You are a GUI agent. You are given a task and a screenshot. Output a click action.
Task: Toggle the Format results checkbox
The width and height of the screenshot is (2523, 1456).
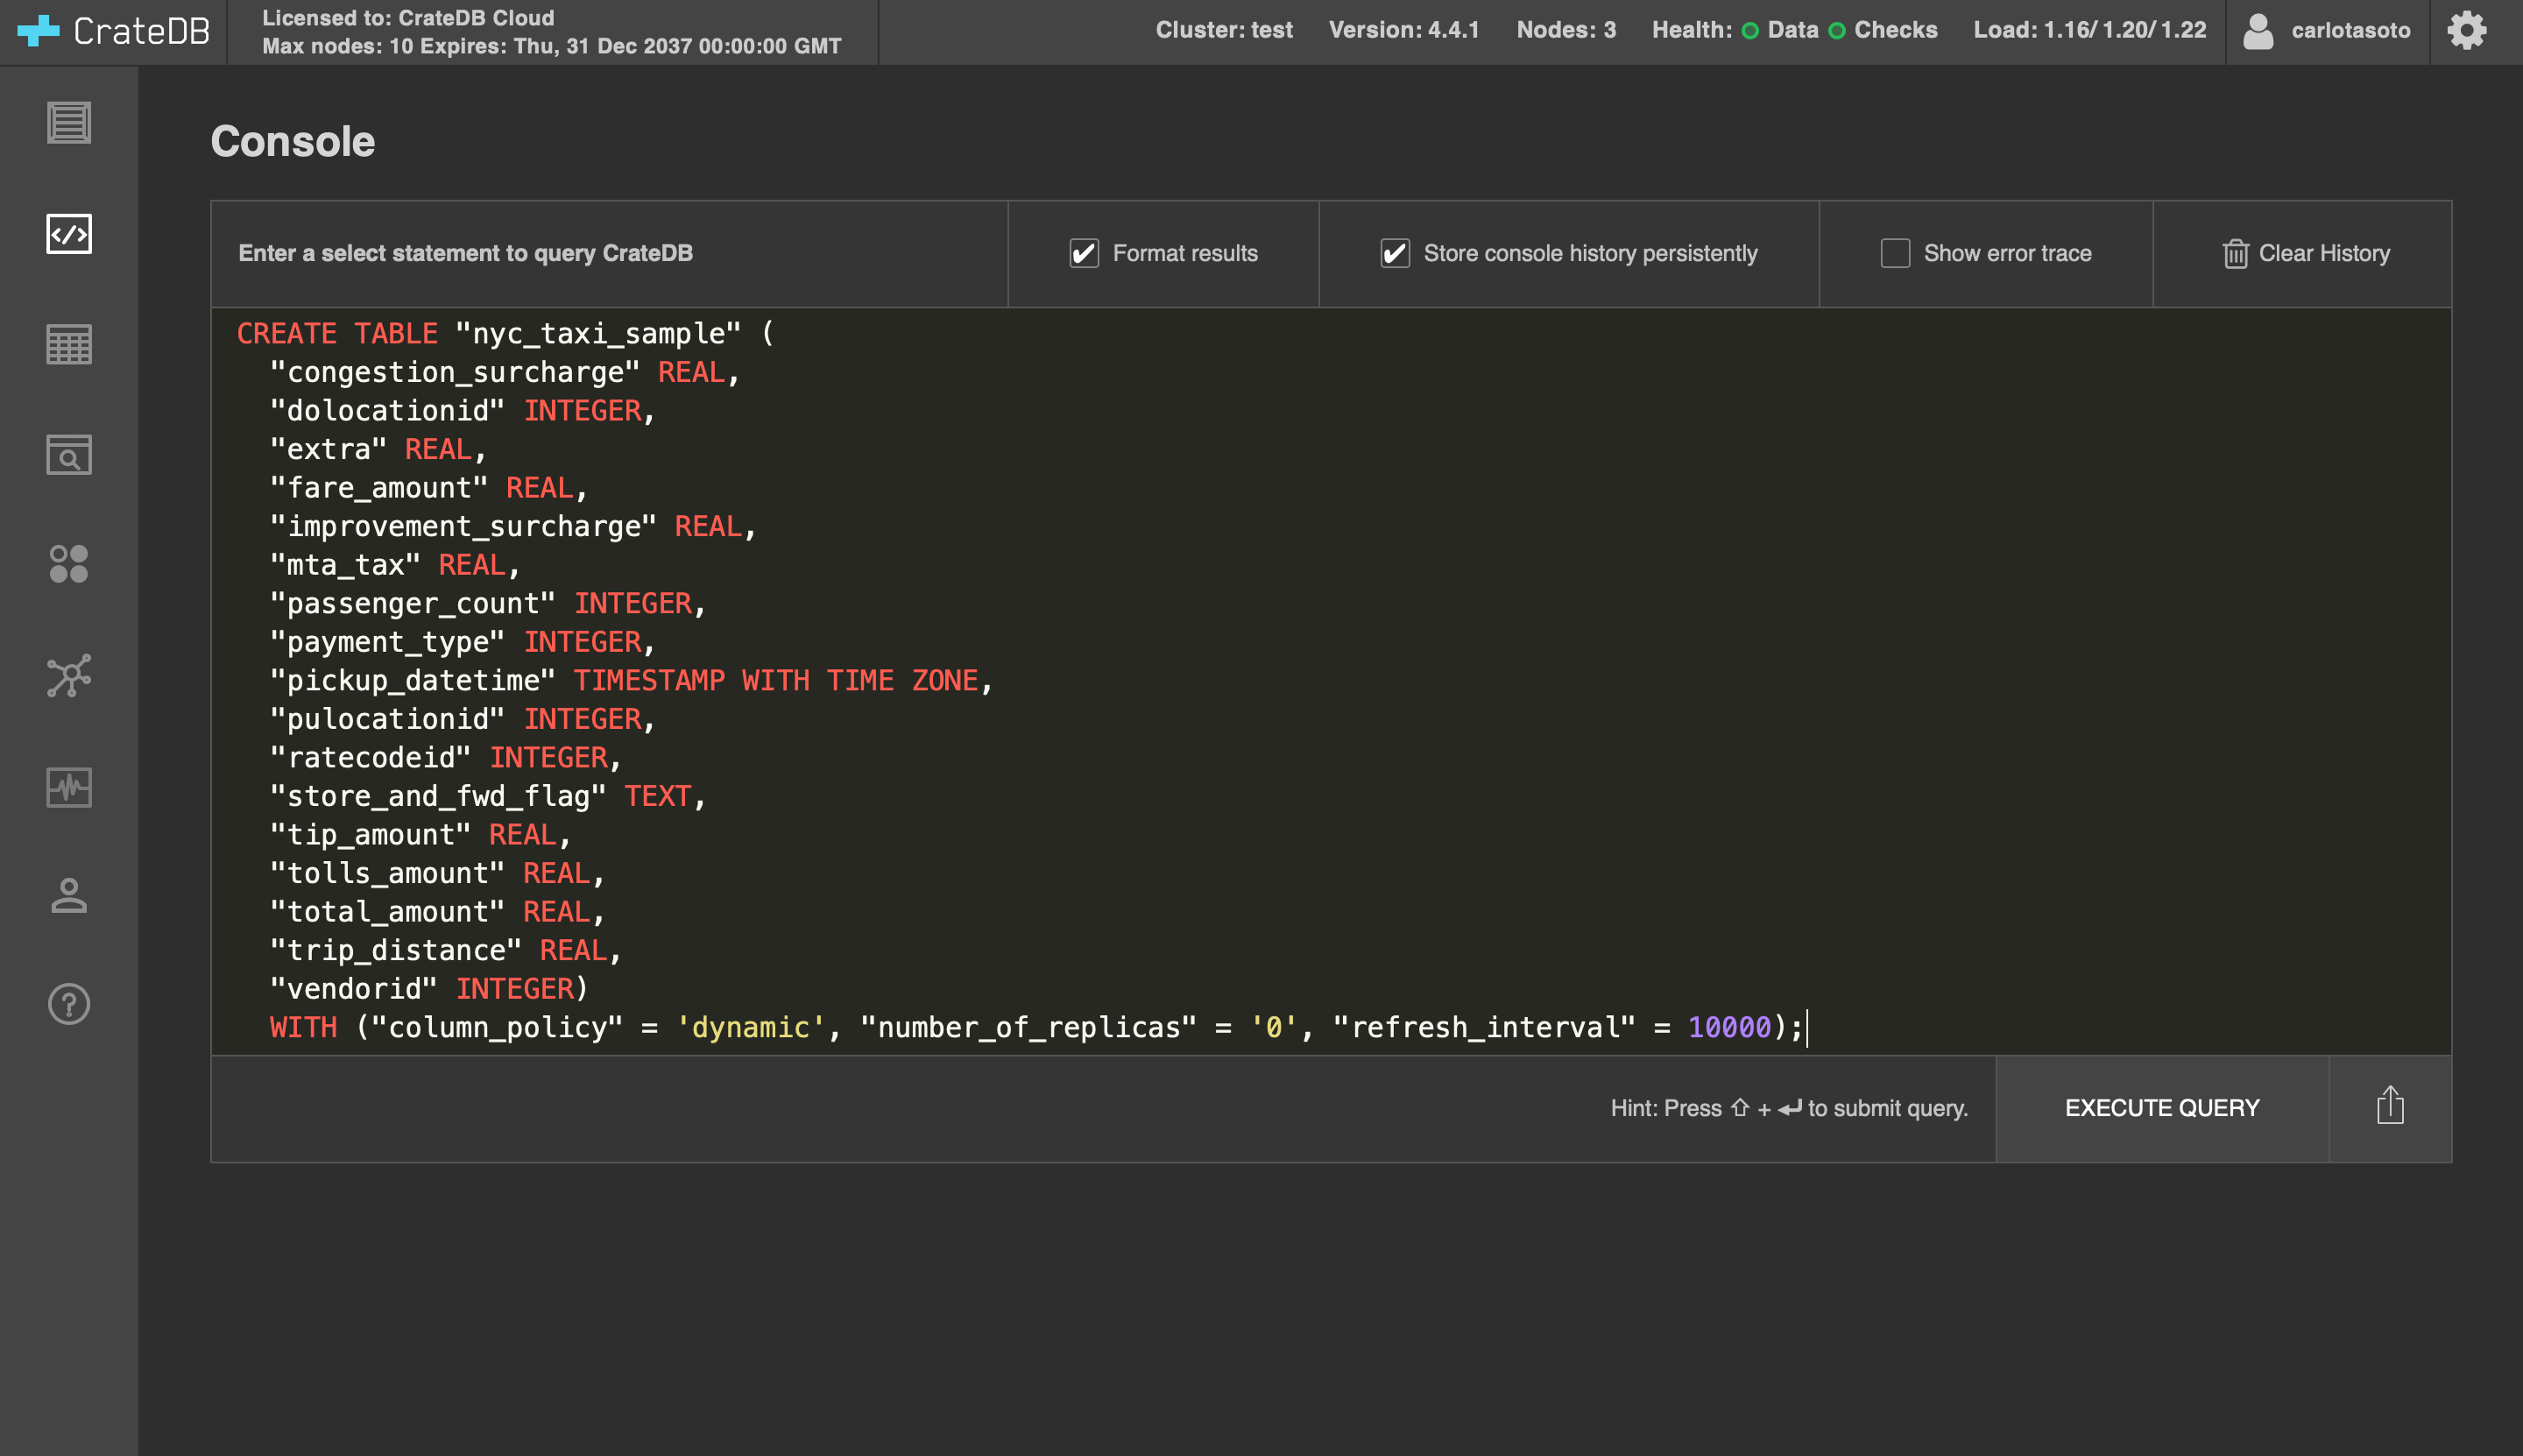[1084, 254]
